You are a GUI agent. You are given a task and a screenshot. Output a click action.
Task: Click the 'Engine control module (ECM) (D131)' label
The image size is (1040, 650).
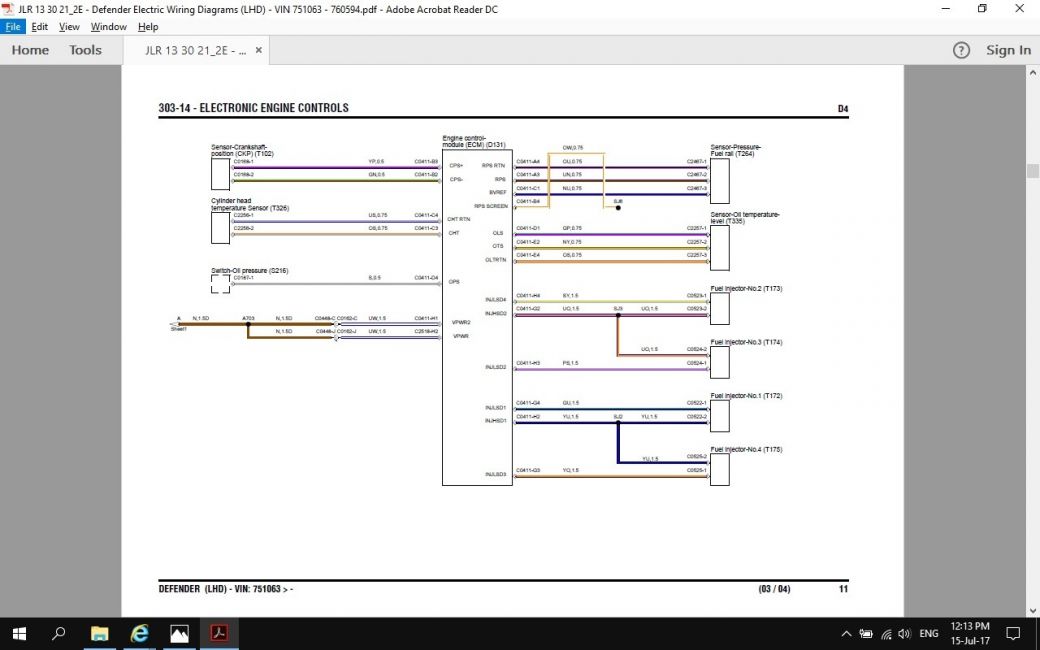tap(474, 141)
